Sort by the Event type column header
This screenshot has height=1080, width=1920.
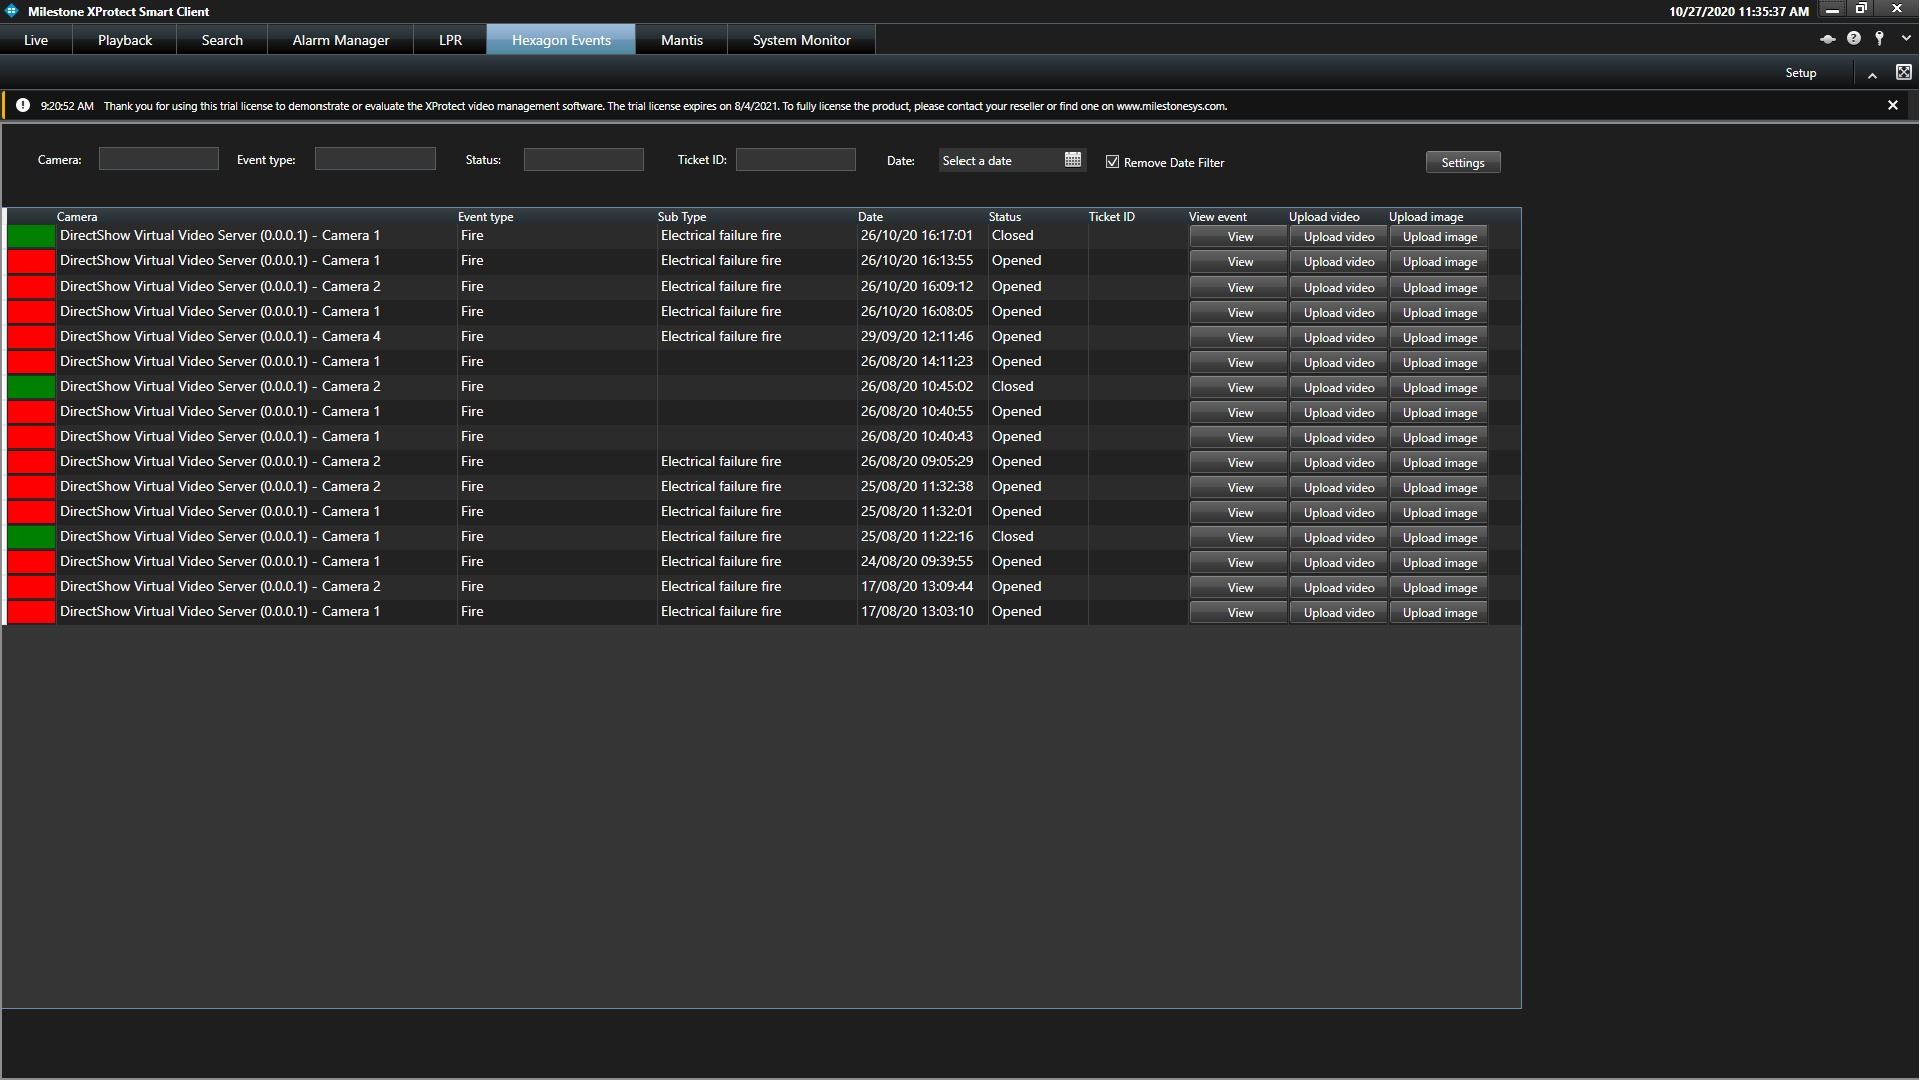tap(485, 216)
